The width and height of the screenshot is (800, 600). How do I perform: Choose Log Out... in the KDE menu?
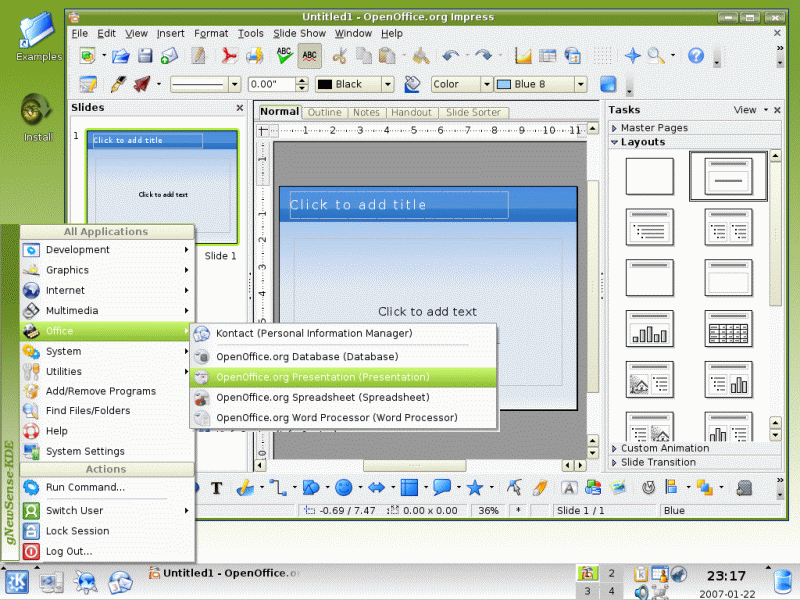tap(107, 552)
